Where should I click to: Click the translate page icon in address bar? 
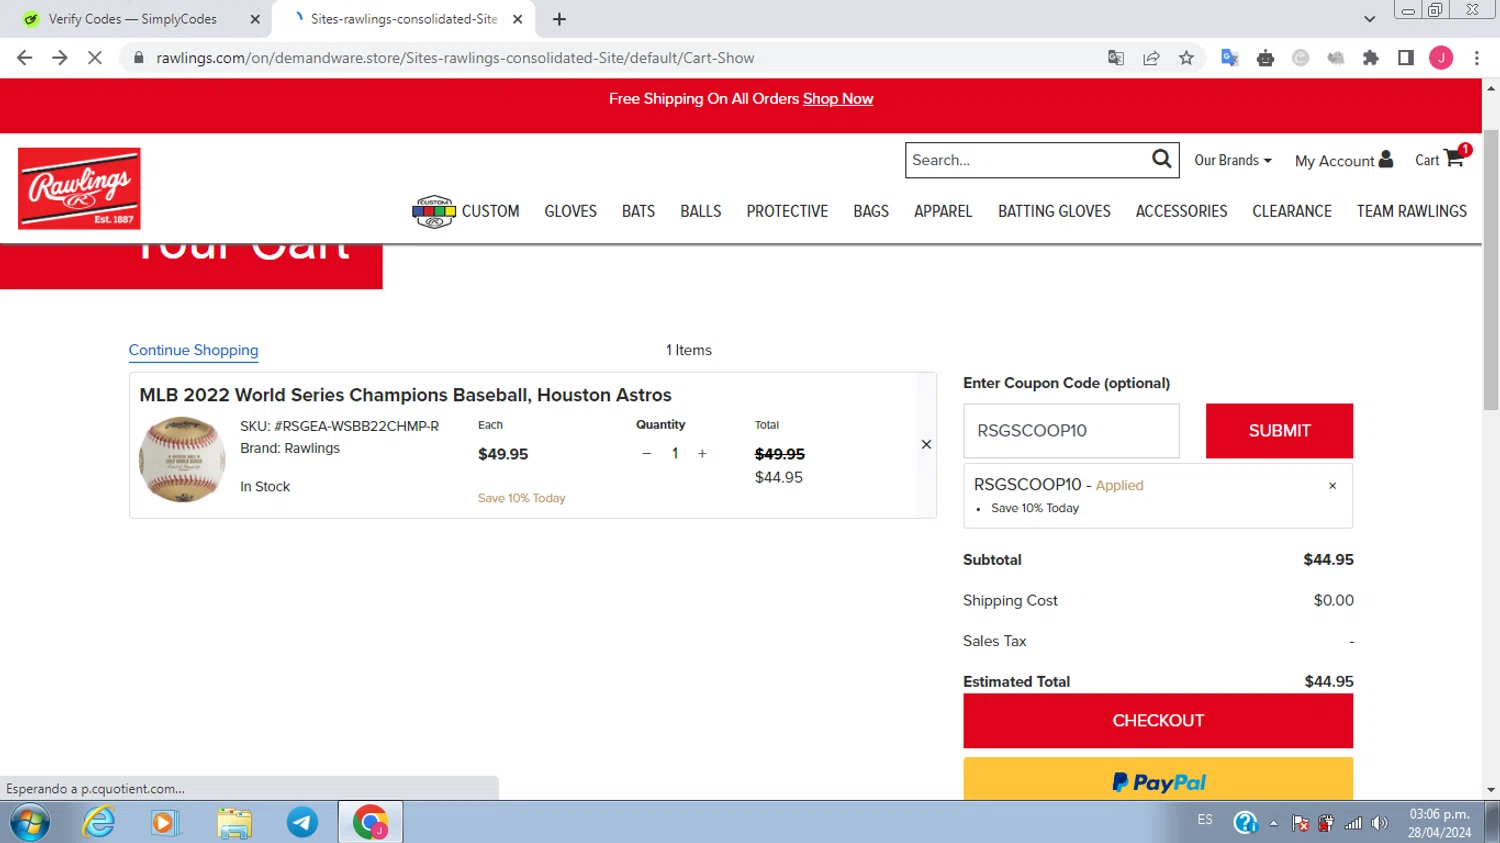[1116, 58]
